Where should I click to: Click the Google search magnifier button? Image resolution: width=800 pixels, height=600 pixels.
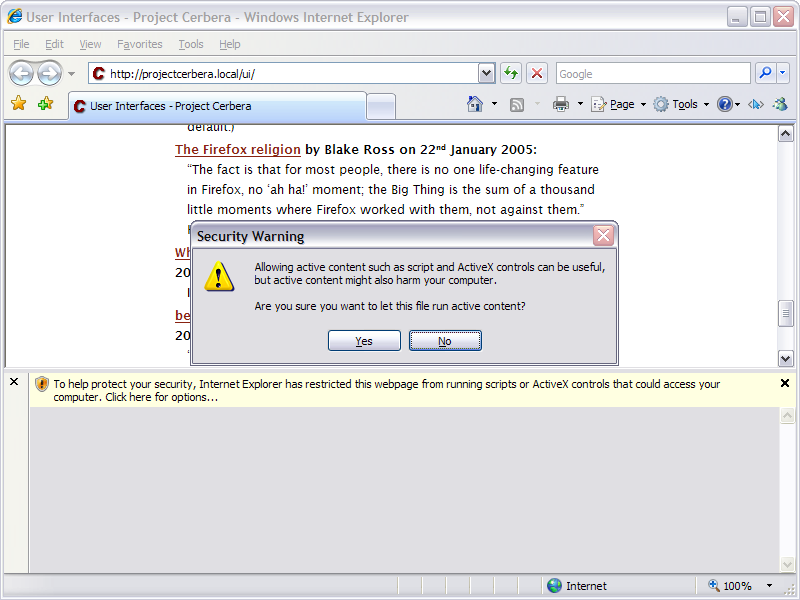[x=765, y=73]
